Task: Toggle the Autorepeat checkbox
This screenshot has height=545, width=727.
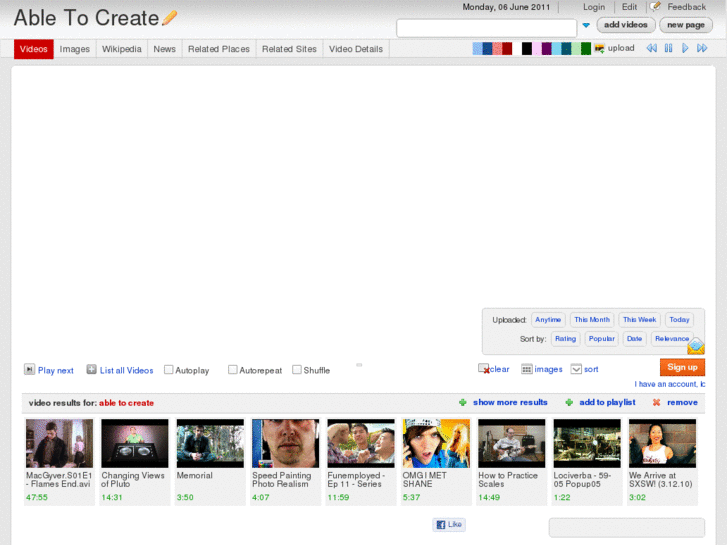Action: point(233,370)
